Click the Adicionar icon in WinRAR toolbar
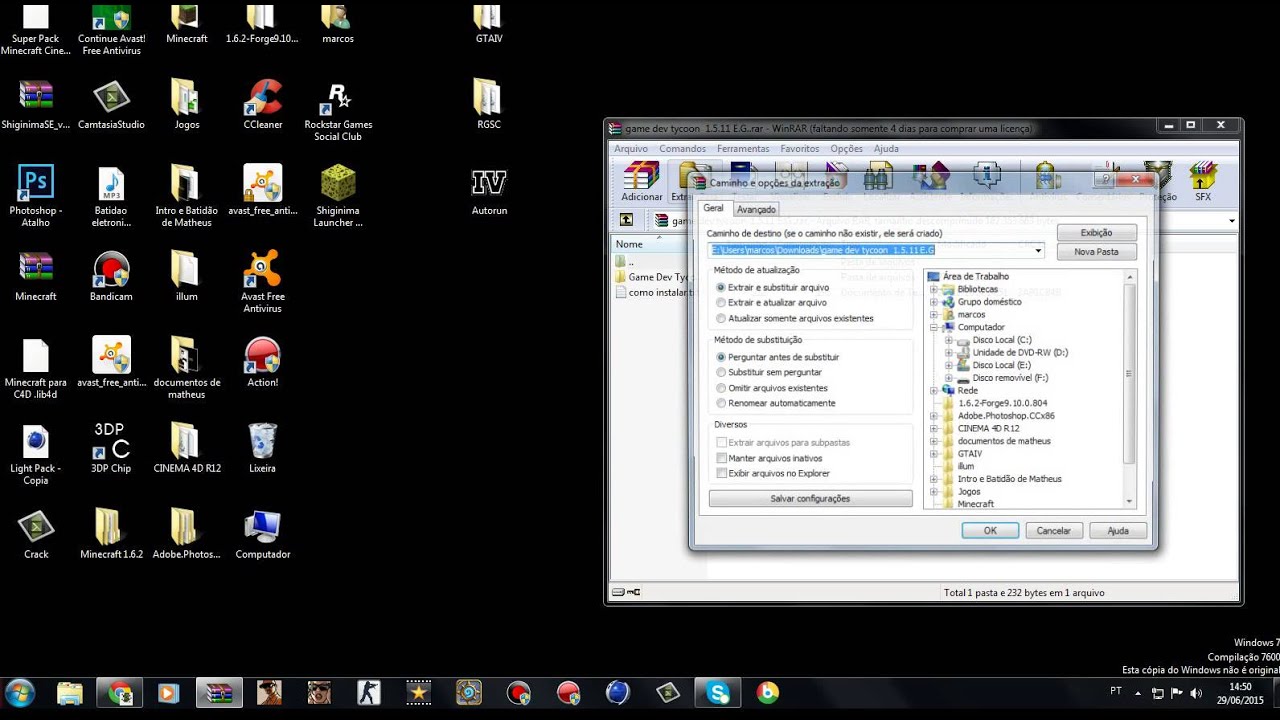 pyautogui.click(x=642, y=182)
